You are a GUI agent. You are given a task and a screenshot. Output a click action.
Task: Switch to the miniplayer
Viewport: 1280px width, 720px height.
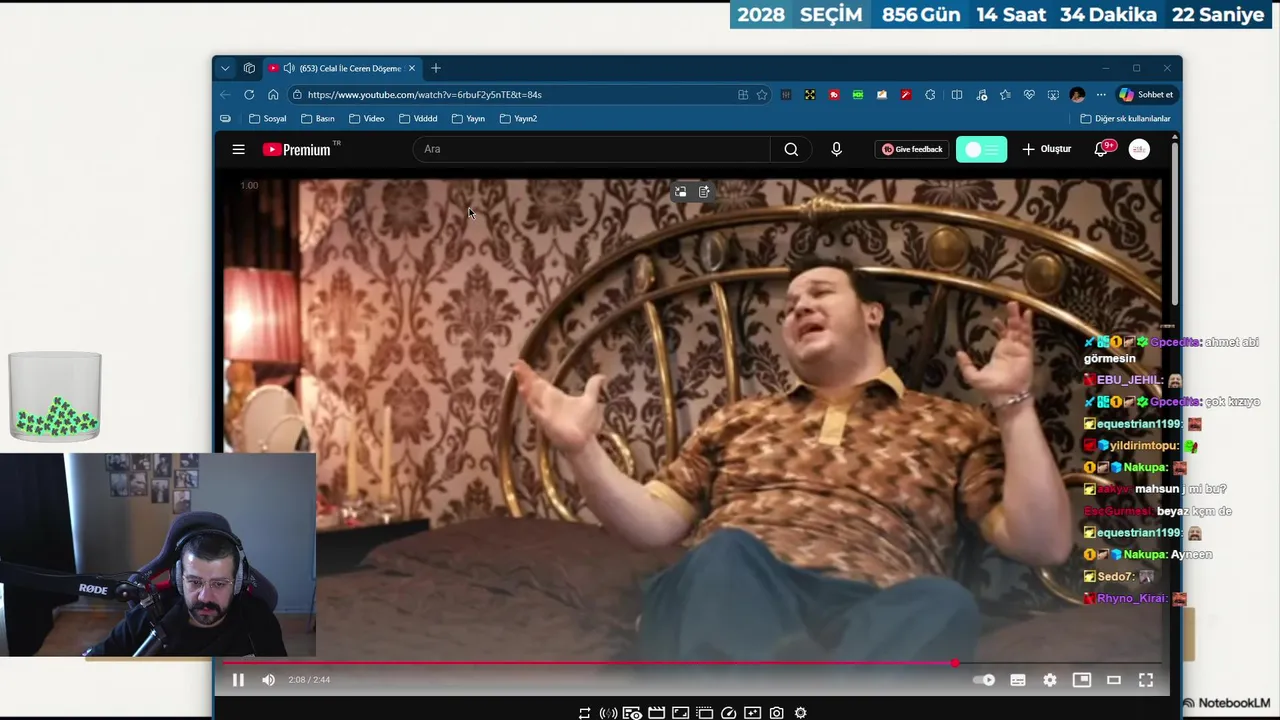pyautogui.click(x=1082, y=680)
